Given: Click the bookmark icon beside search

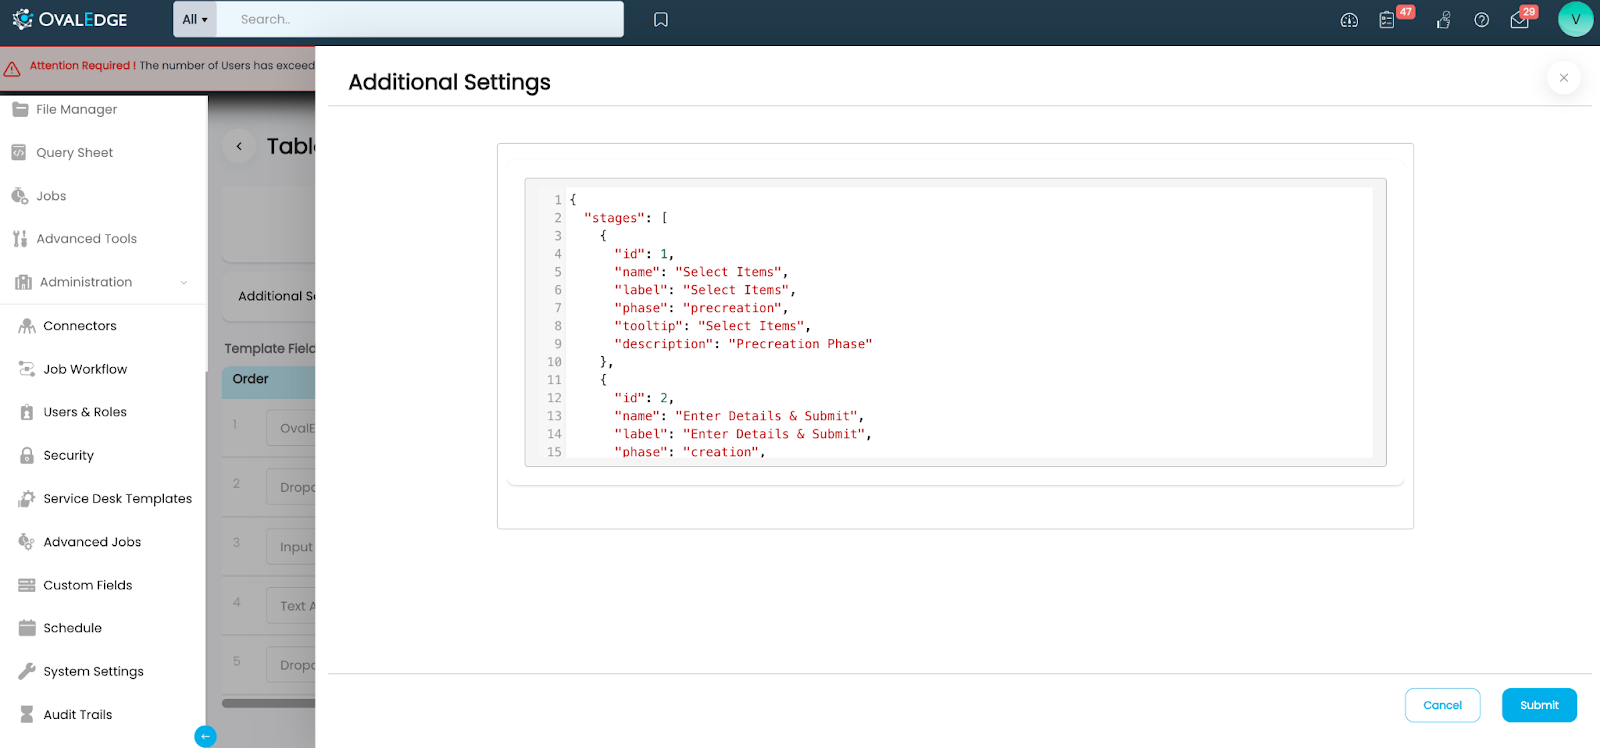Looking at the screenshot, I should 661,20.
